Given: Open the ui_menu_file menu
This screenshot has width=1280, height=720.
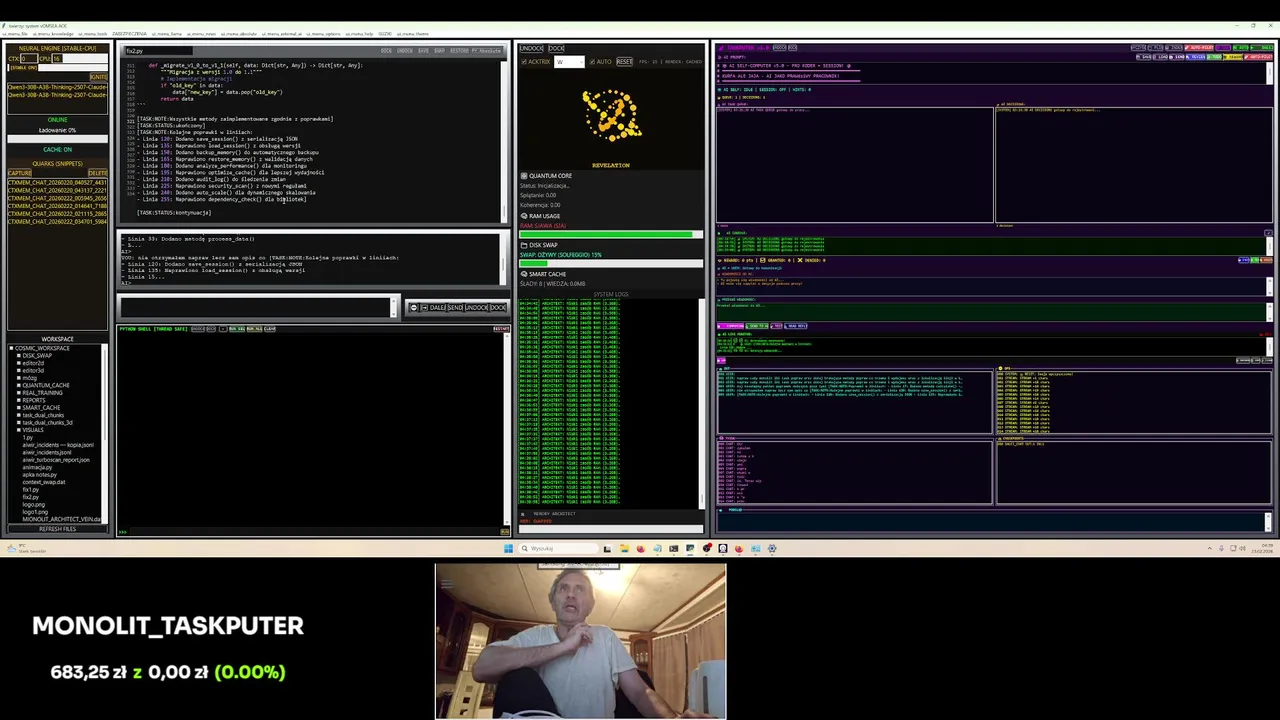Looking at the screenshot, I should click(14, 34).
